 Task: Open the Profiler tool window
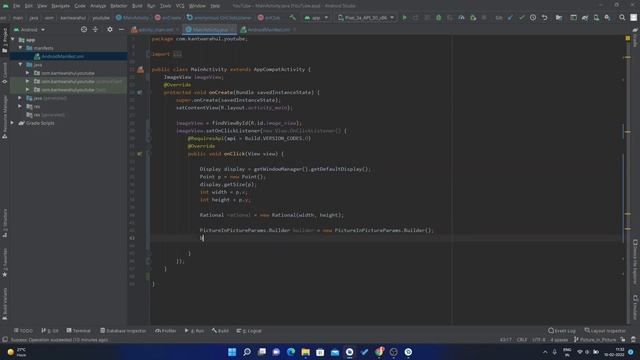click(166, 331)
